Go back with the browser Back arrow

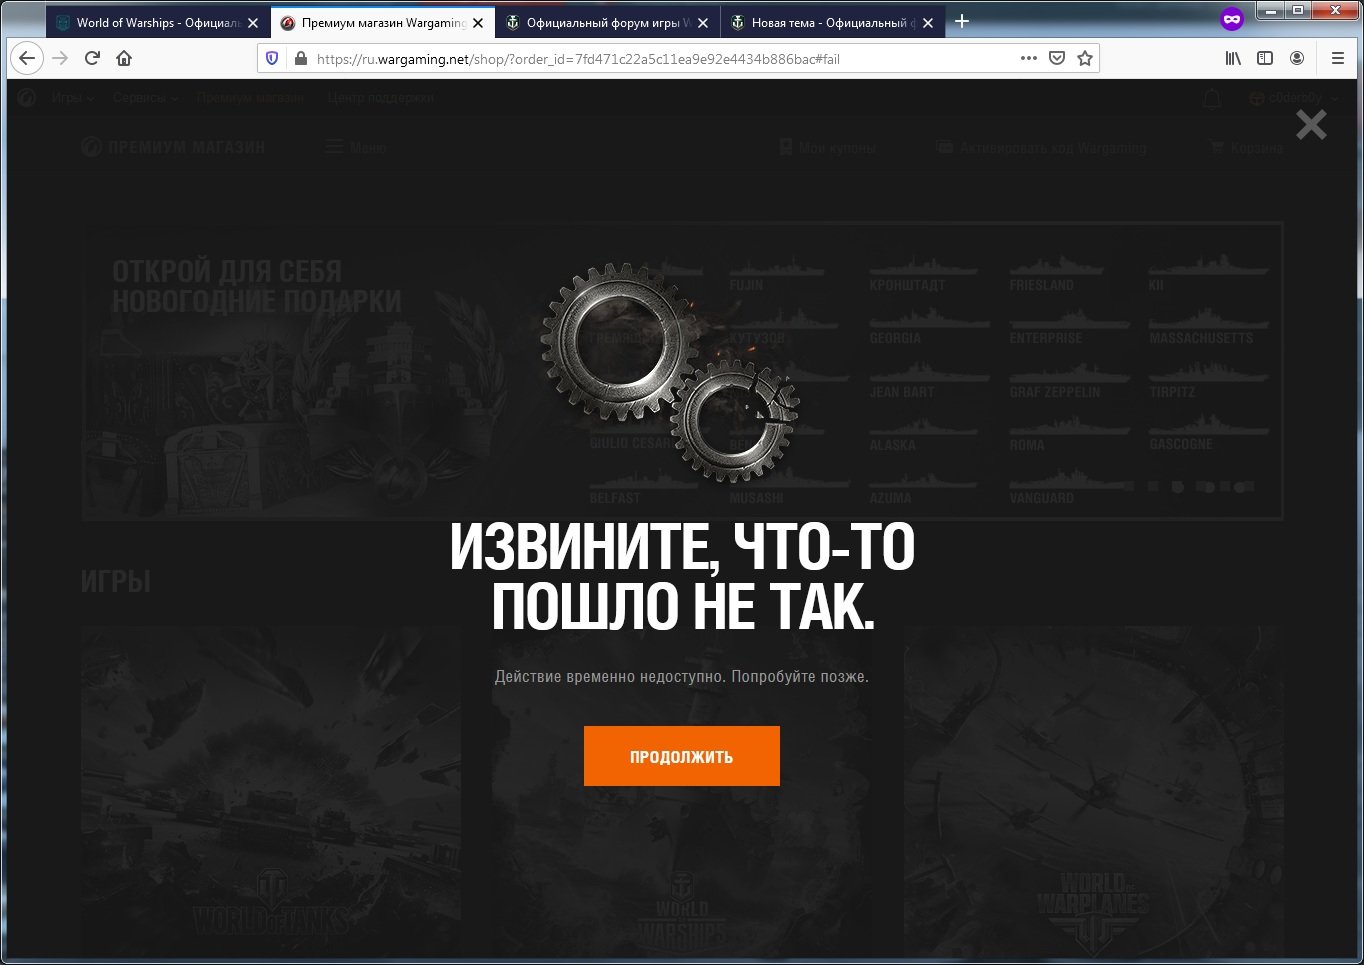click(x=27, y=58)
